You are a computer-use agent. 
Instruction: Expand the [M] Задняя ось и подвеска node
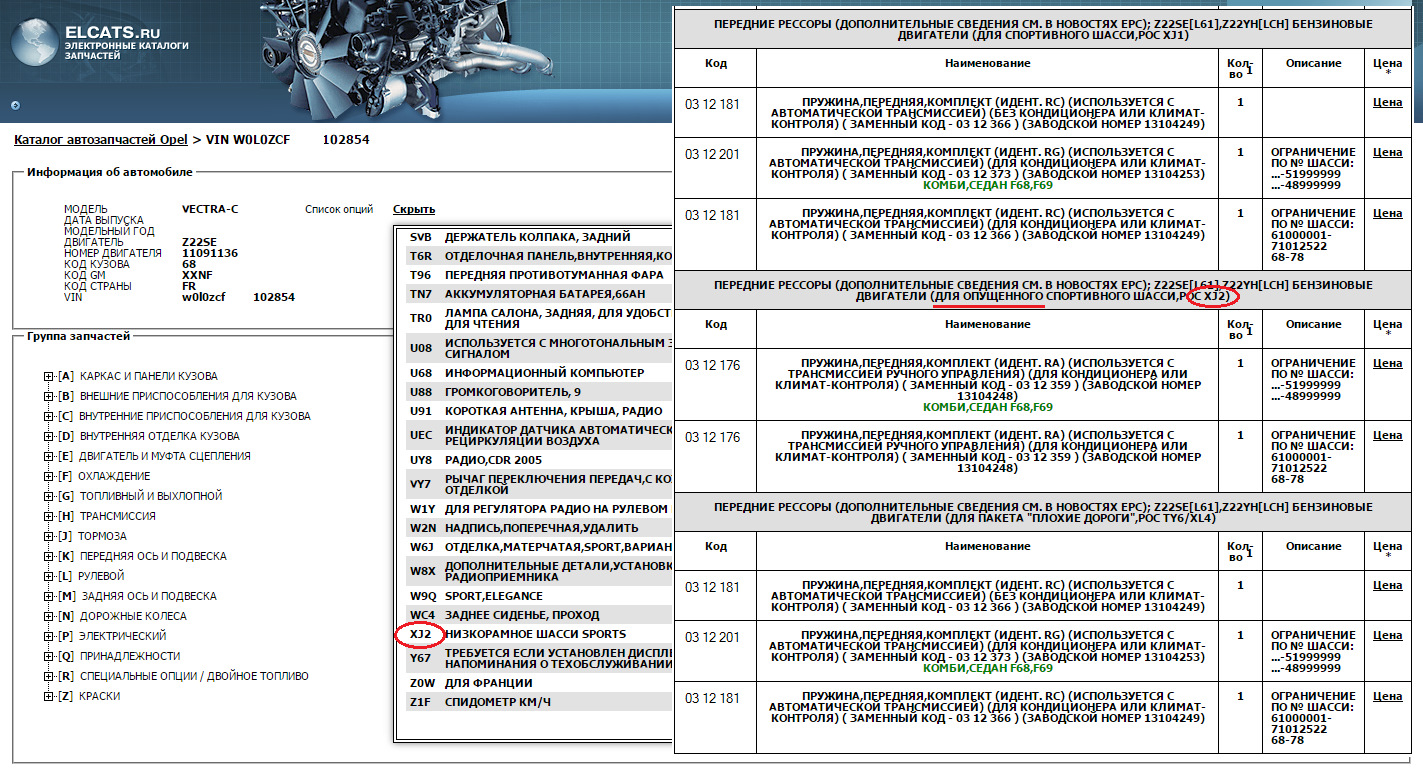click(x=48, y=596)
